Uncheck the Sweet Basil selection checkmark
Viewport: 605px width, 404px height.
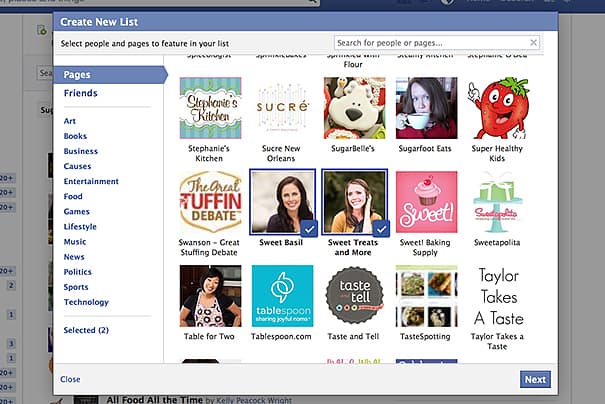(309, 229)
